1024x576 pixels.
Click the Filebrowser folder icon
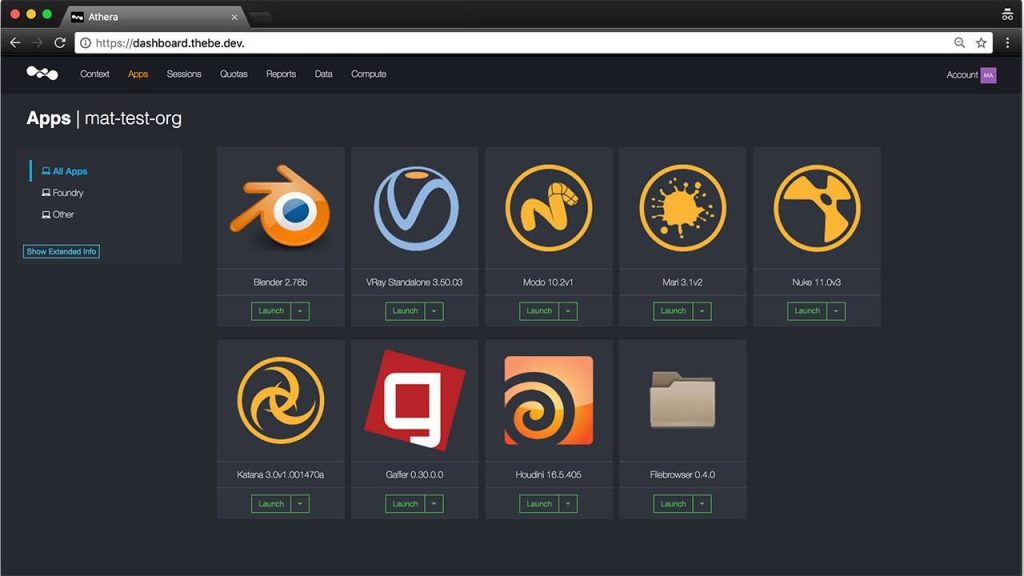(683, 400)
